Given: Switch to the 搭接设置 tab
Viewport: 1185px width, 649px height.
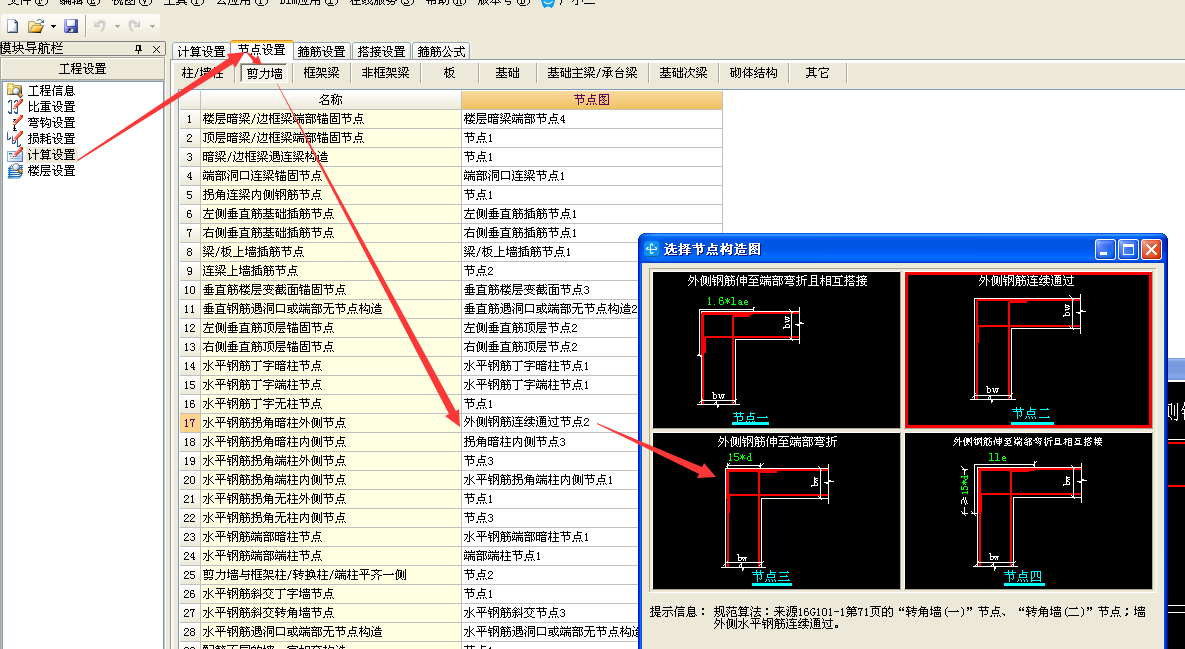Looking at the screenshot, I should 381,51.
